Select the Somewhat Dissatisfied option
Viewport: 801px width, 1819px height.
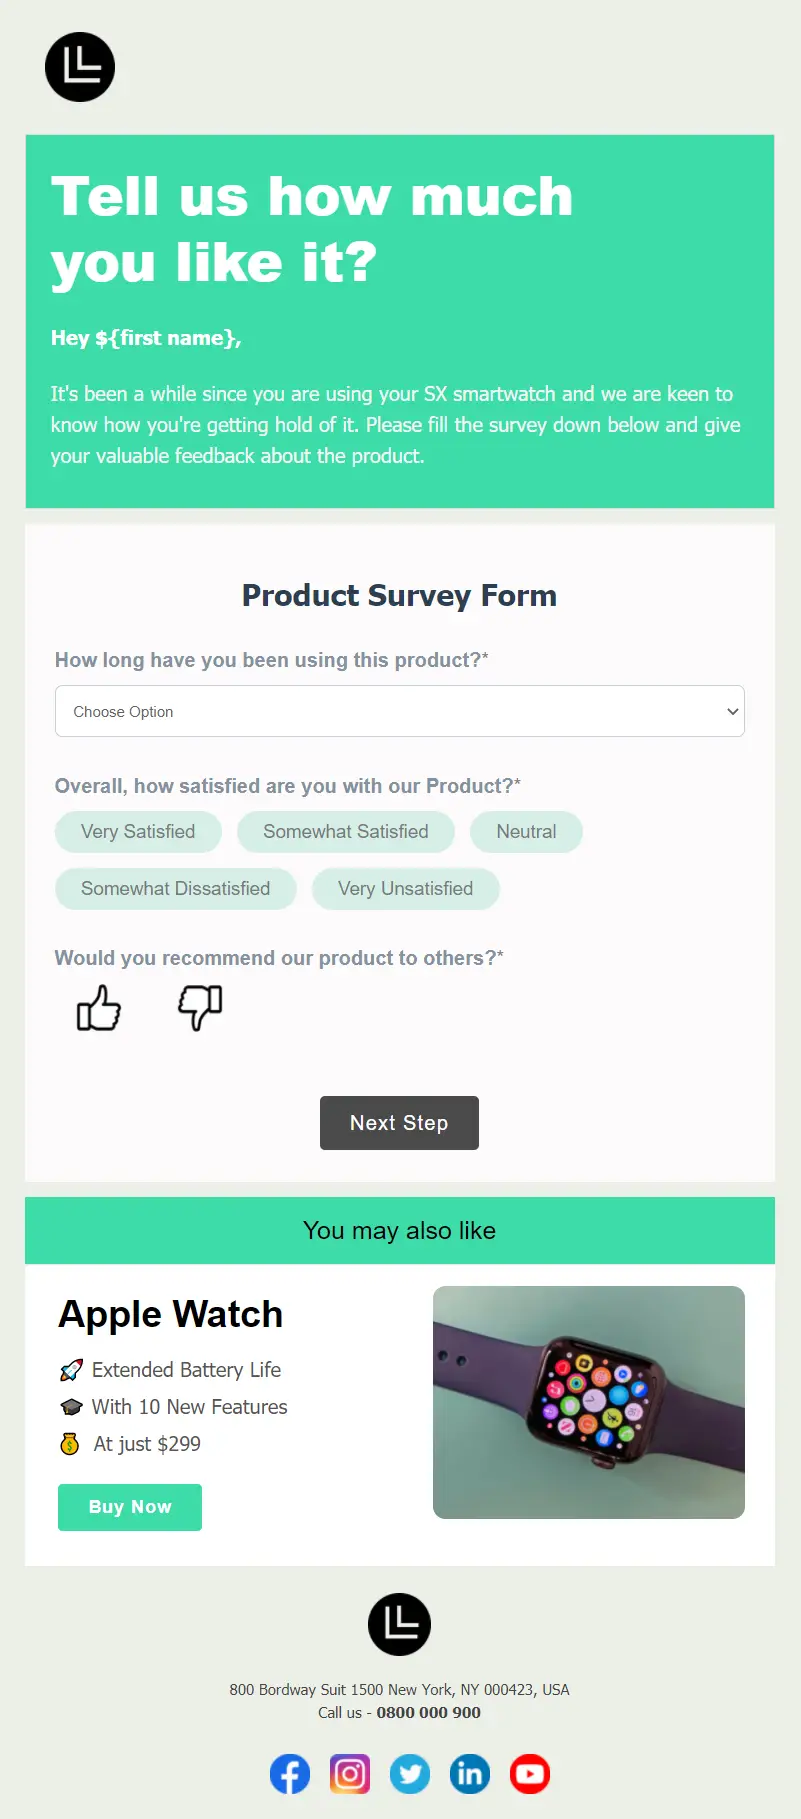pos(176,889)
